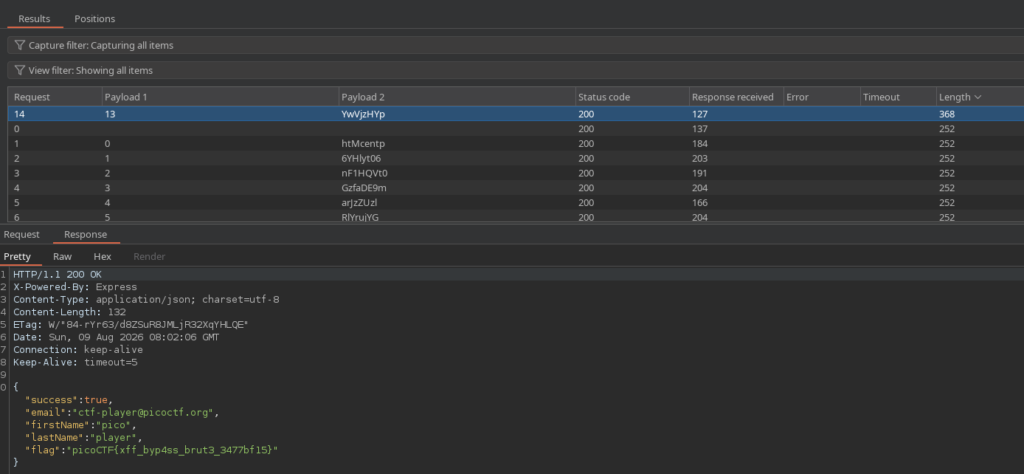Select the row with payload RlYrujYG

[515, 217]
